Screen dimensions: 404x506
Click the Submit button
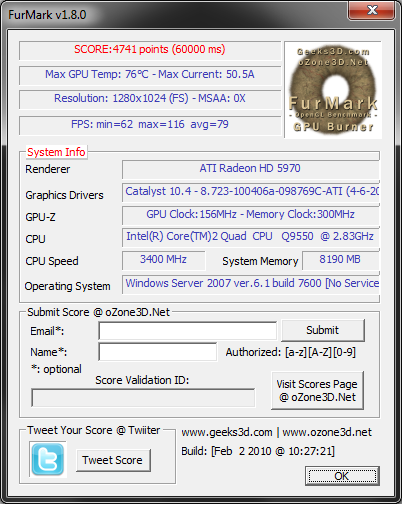point(323,330)
